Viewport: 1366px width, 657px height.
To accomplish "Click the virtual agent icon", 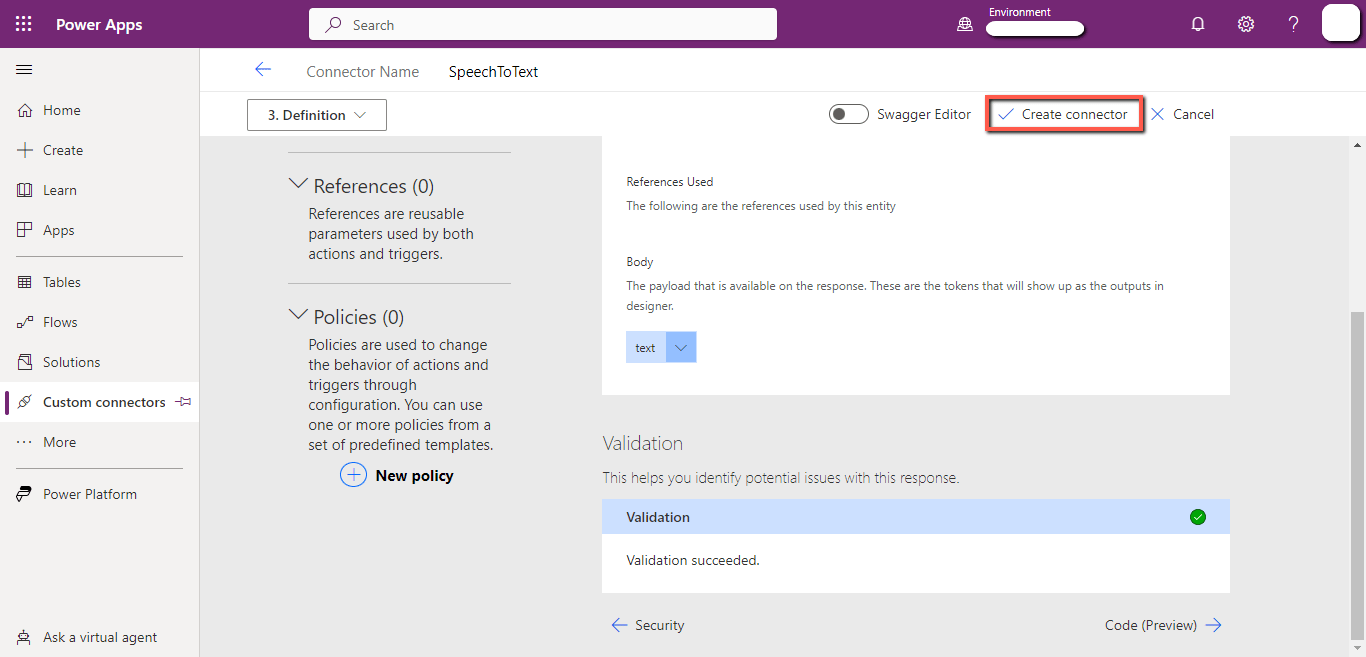I will 25,637.
